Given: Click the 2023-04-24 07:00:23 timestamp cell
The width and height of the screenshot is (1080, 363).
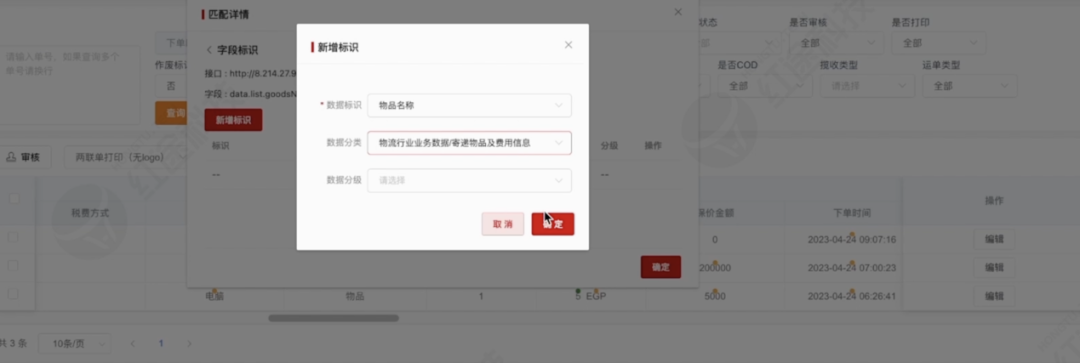Looking at the screenshot, I should coord(851,268).
